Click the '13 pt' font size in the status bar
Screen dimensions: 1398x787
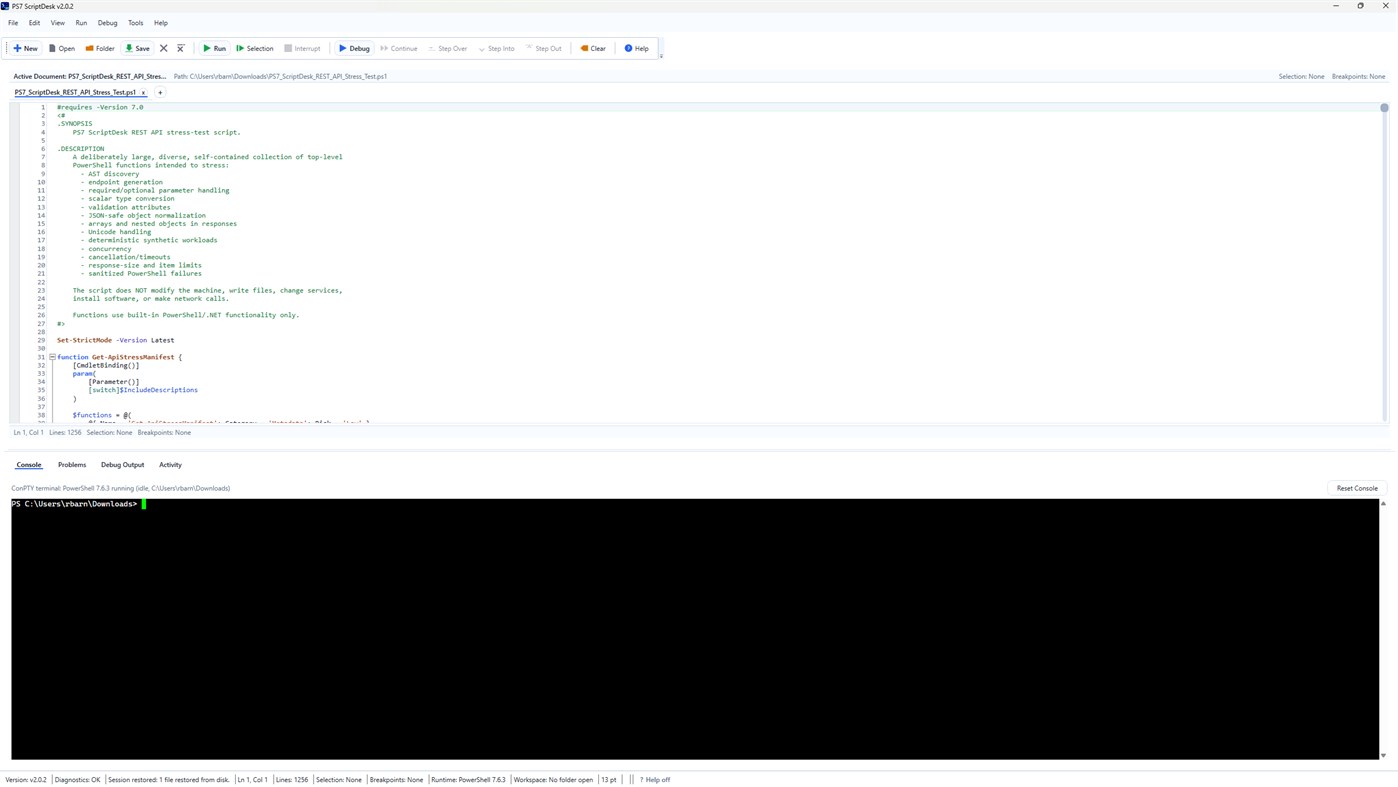[x=609, y=780]
